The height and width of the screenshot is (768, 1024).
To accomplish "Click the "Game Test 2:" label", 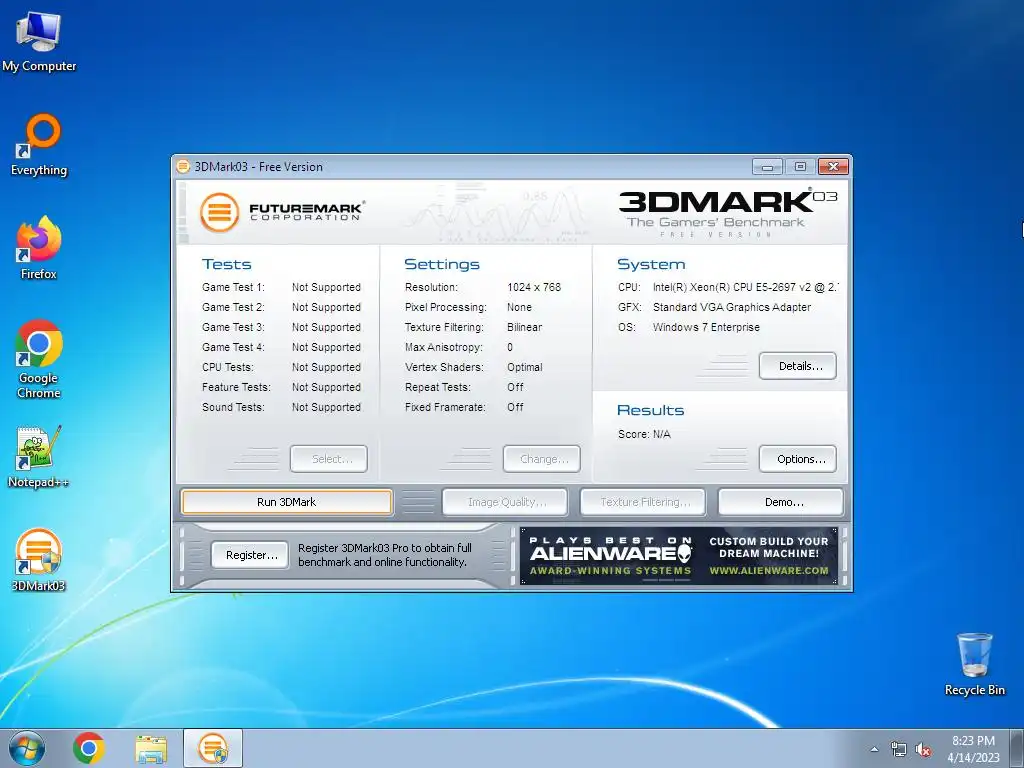I will point(233,307).
